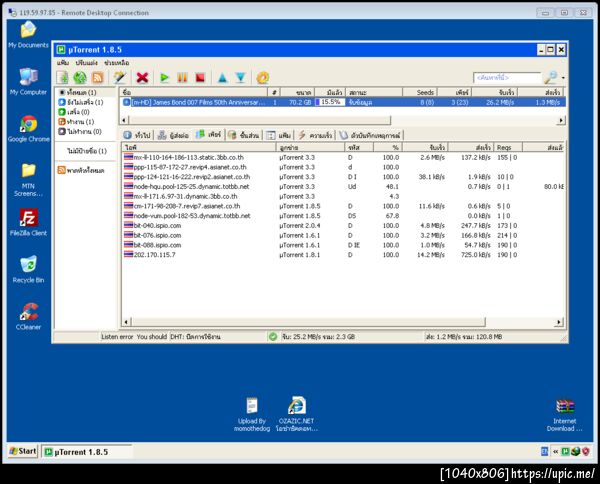
Task: Select peer ppp-124-121-16-222.revip2.asianet.co.th
Action: tap(342, 177)
